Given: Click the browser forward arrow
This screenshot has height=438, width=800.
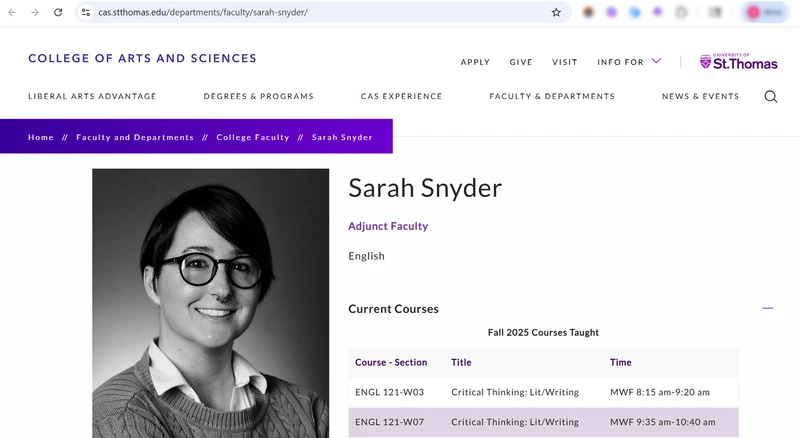Looking at the screenshot, I should (x=35, y=12).
